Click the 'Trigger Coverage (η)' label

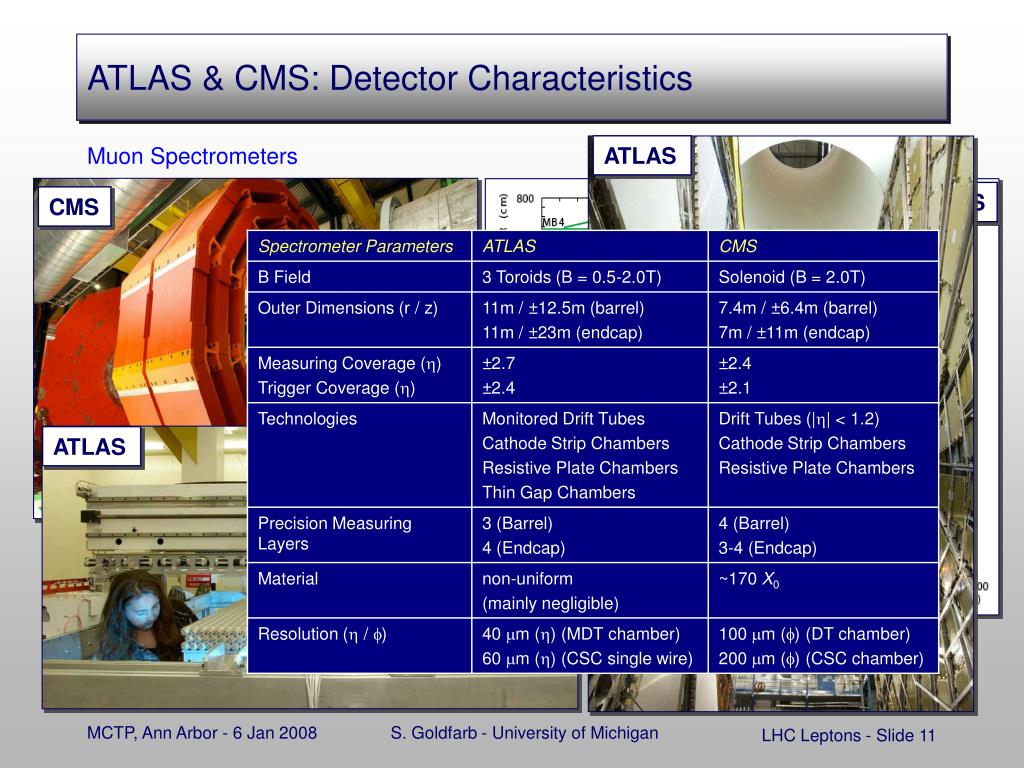pos(336,388)
